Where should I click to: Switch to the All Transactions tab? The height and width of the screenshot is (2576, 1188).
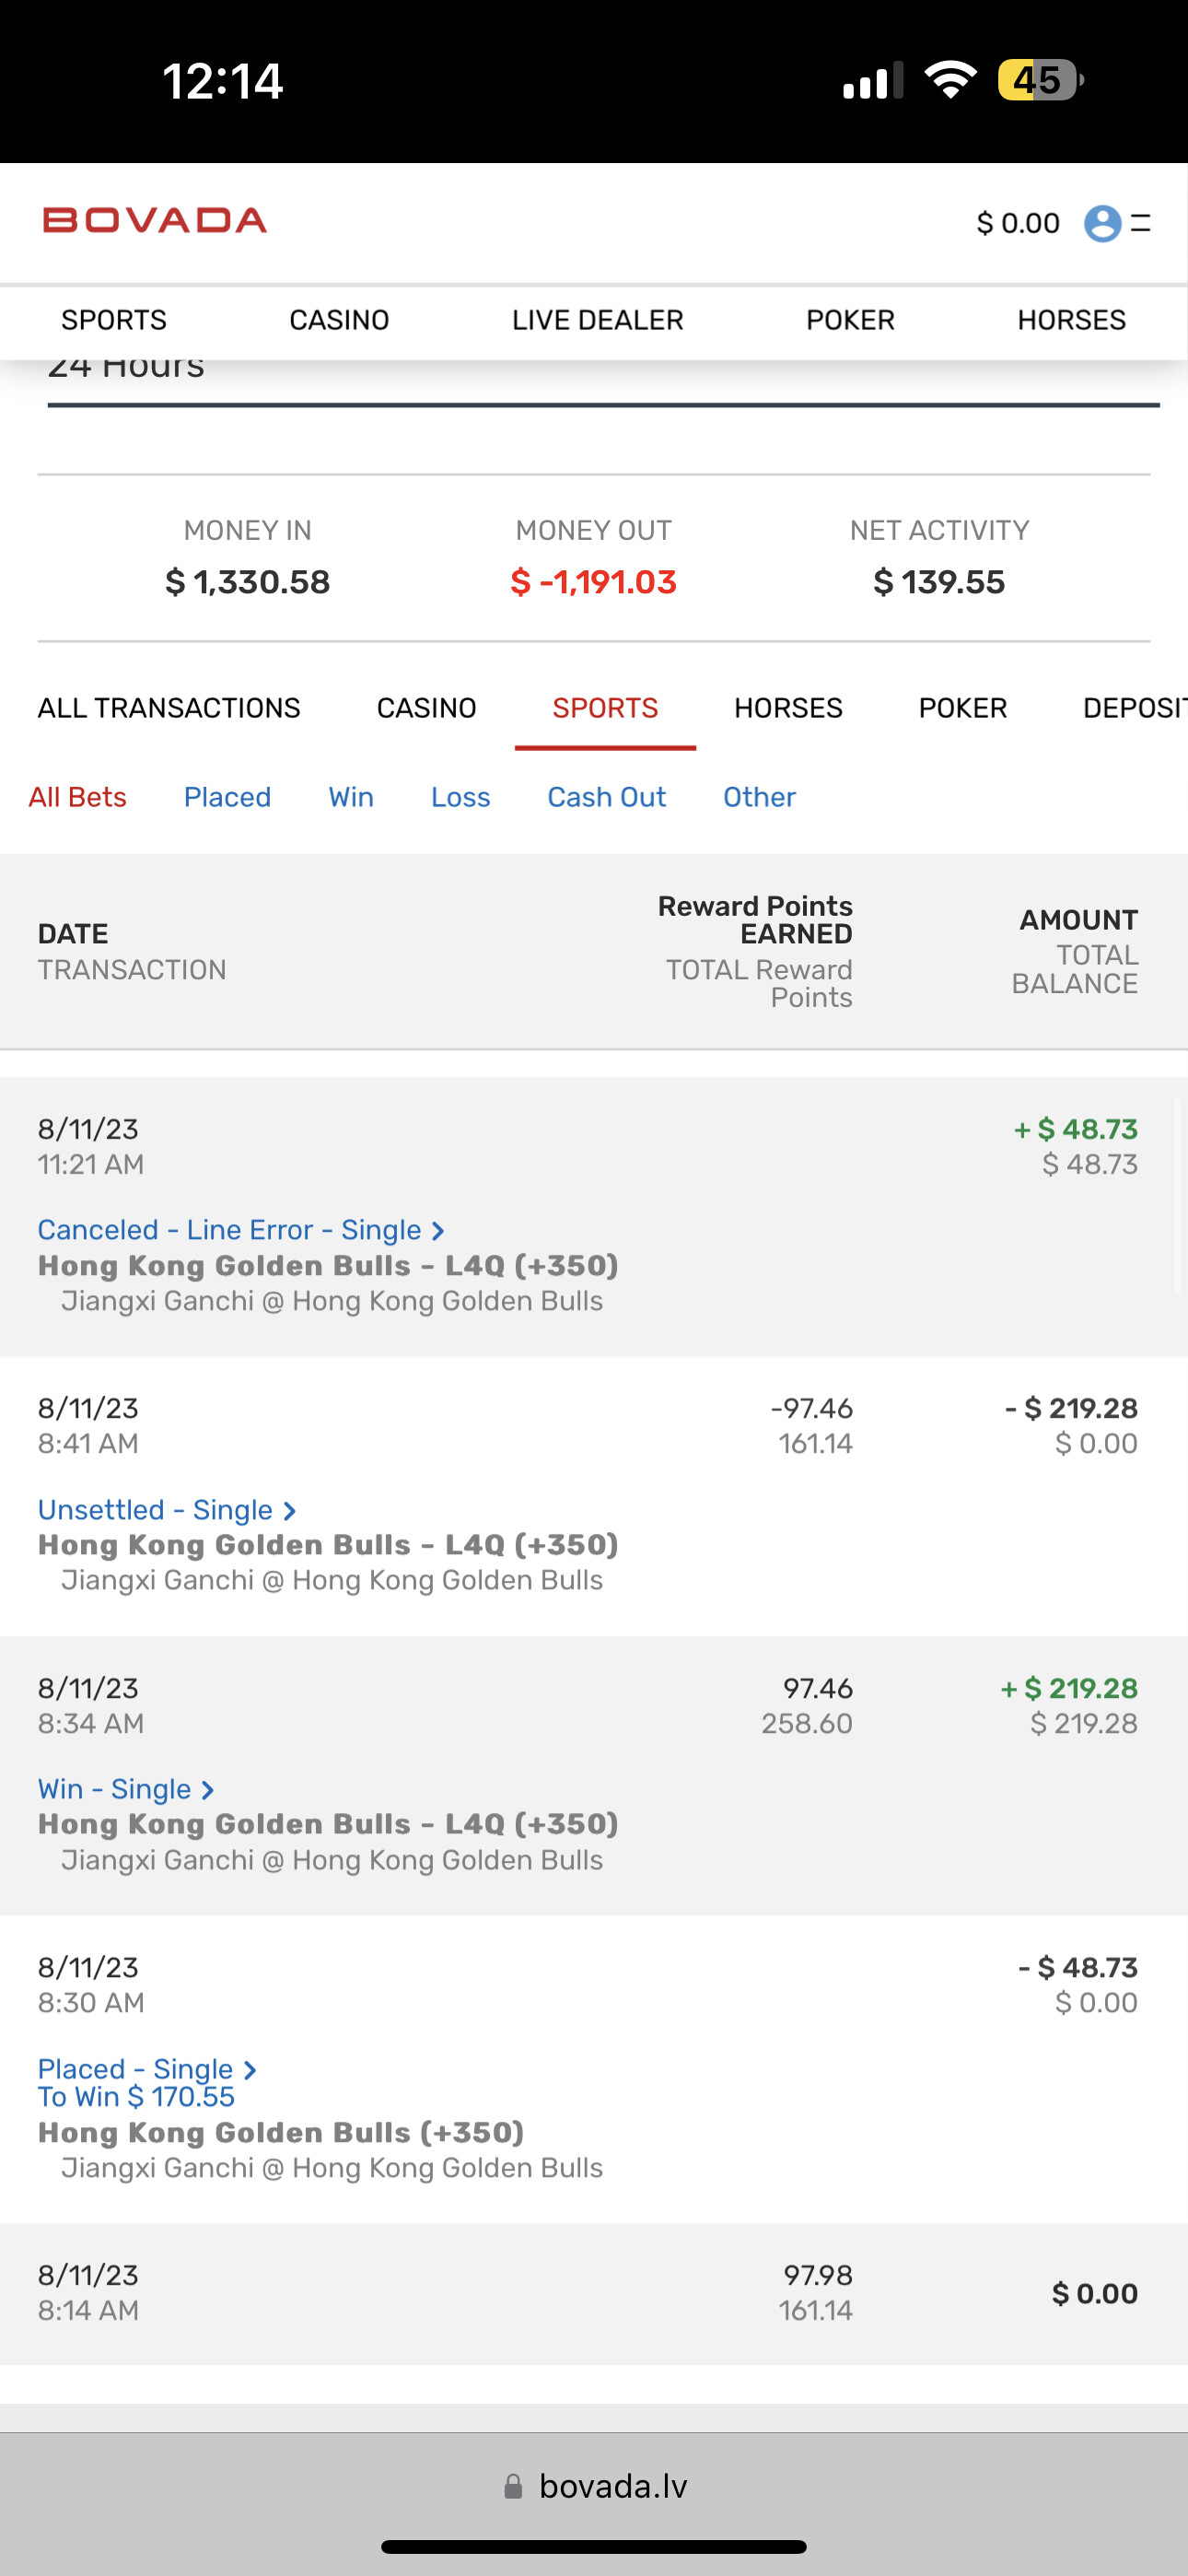click(x=169, y=708)
